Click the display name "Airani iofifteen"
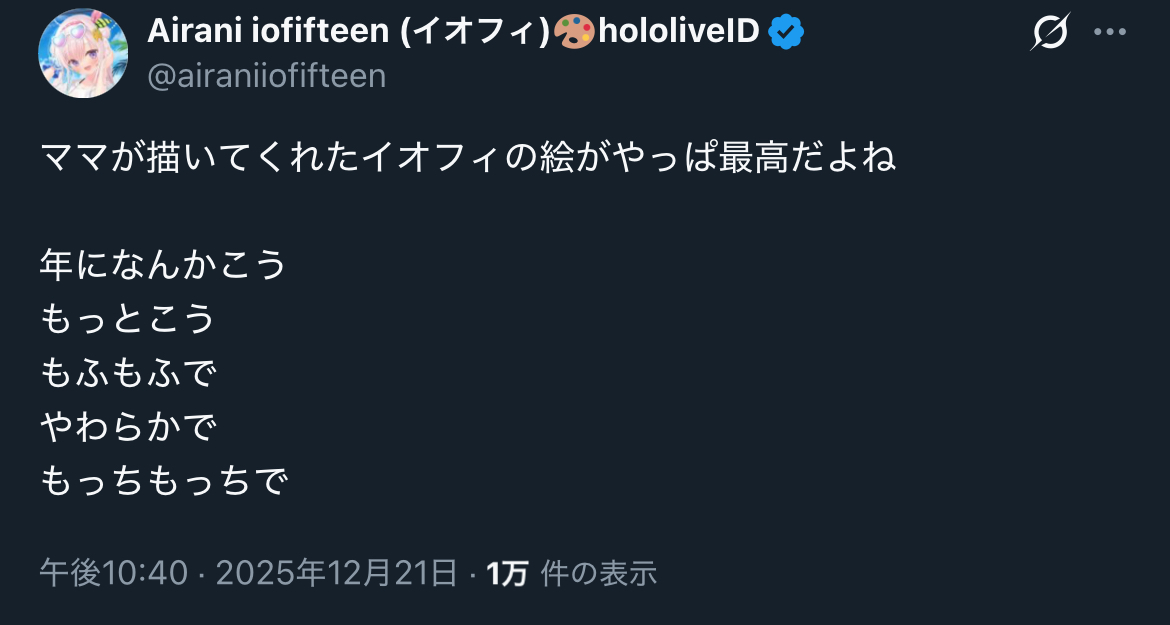Image resolution: width=1170 pixels, height=625 pixels. pyautogui.click(x=268, y=33)
